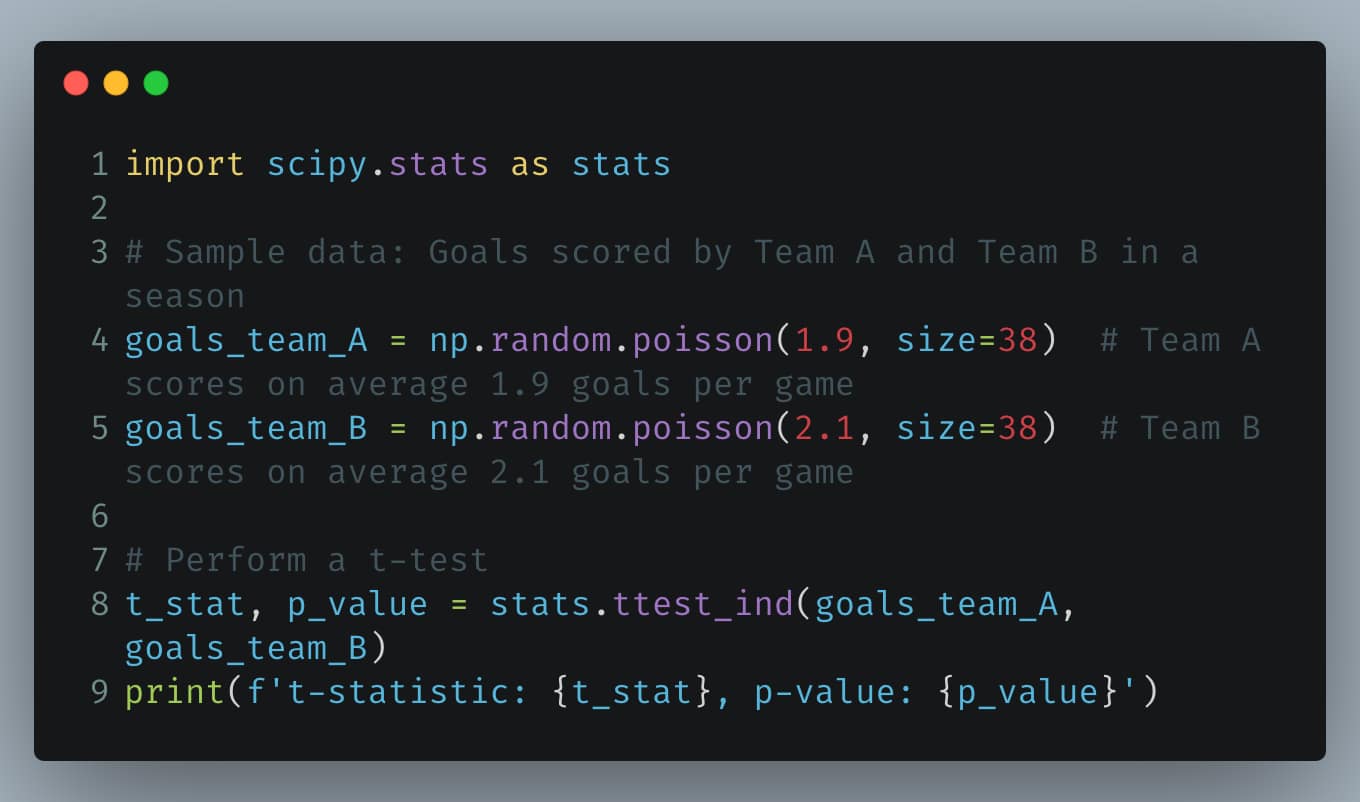Select line number 8 in the gutter

(99, 604)
